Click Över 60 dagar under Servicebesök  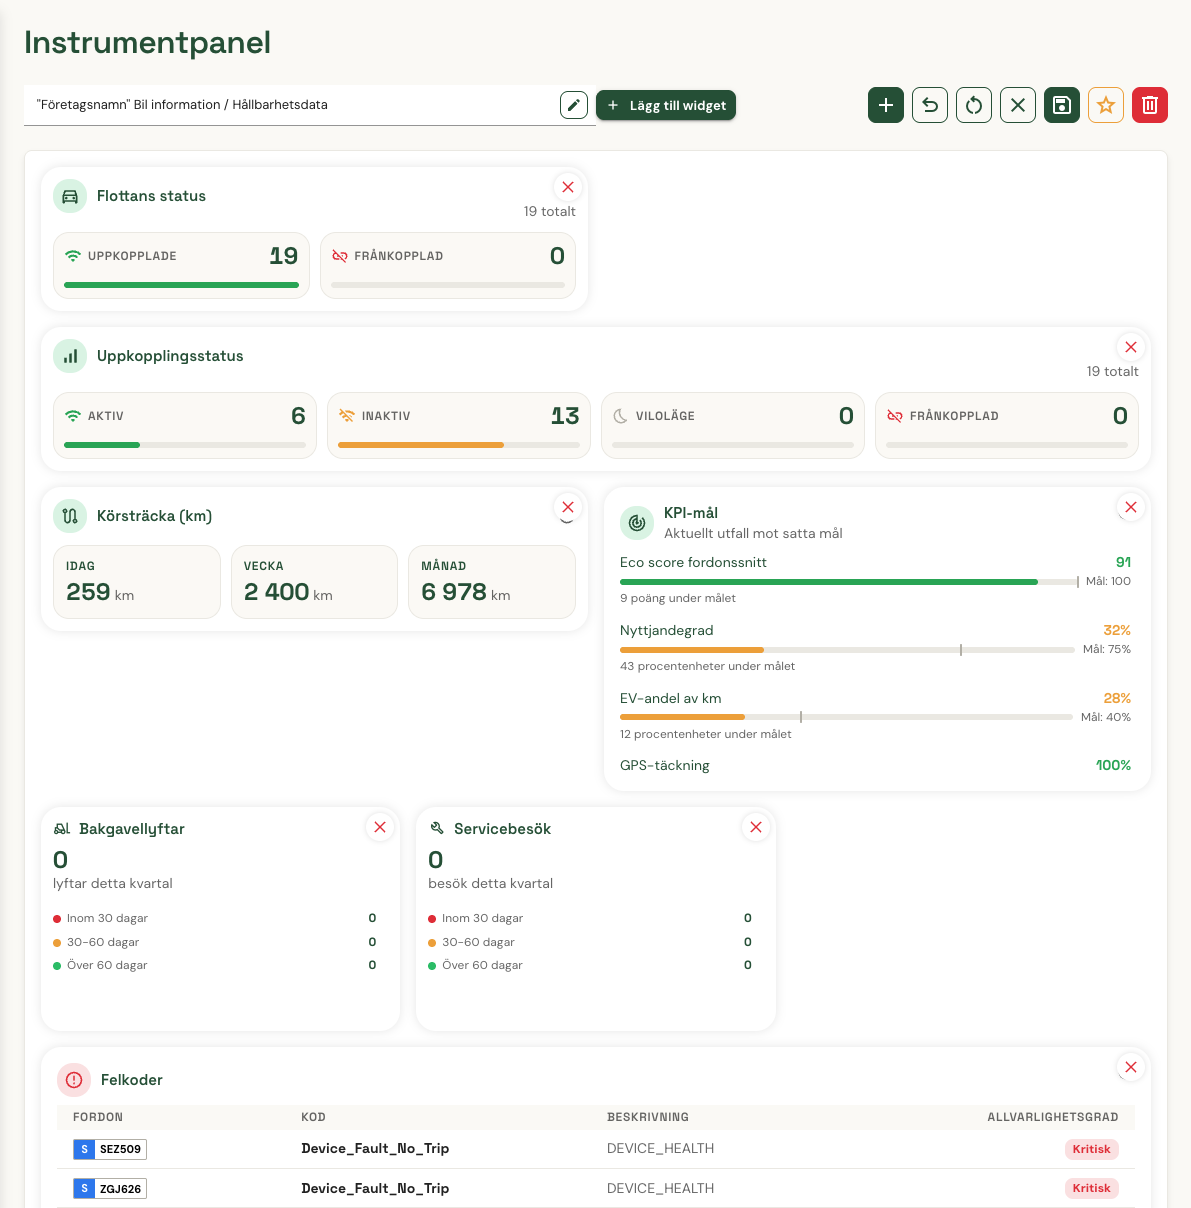482,965
